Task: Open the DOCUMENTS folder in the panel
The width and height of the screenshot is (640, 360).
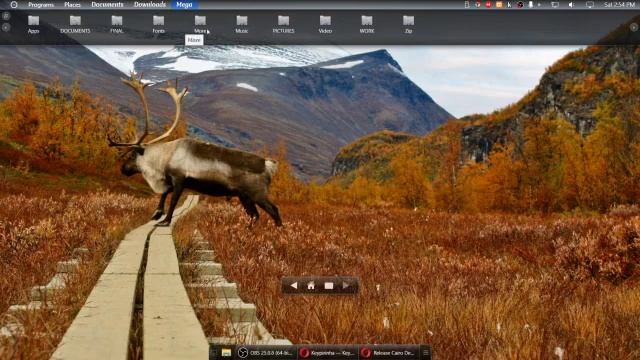Action: (x=75, y=24)
